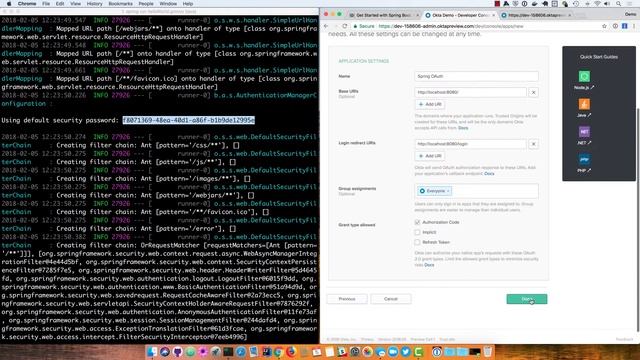Open Safari from the Dock

241,351
